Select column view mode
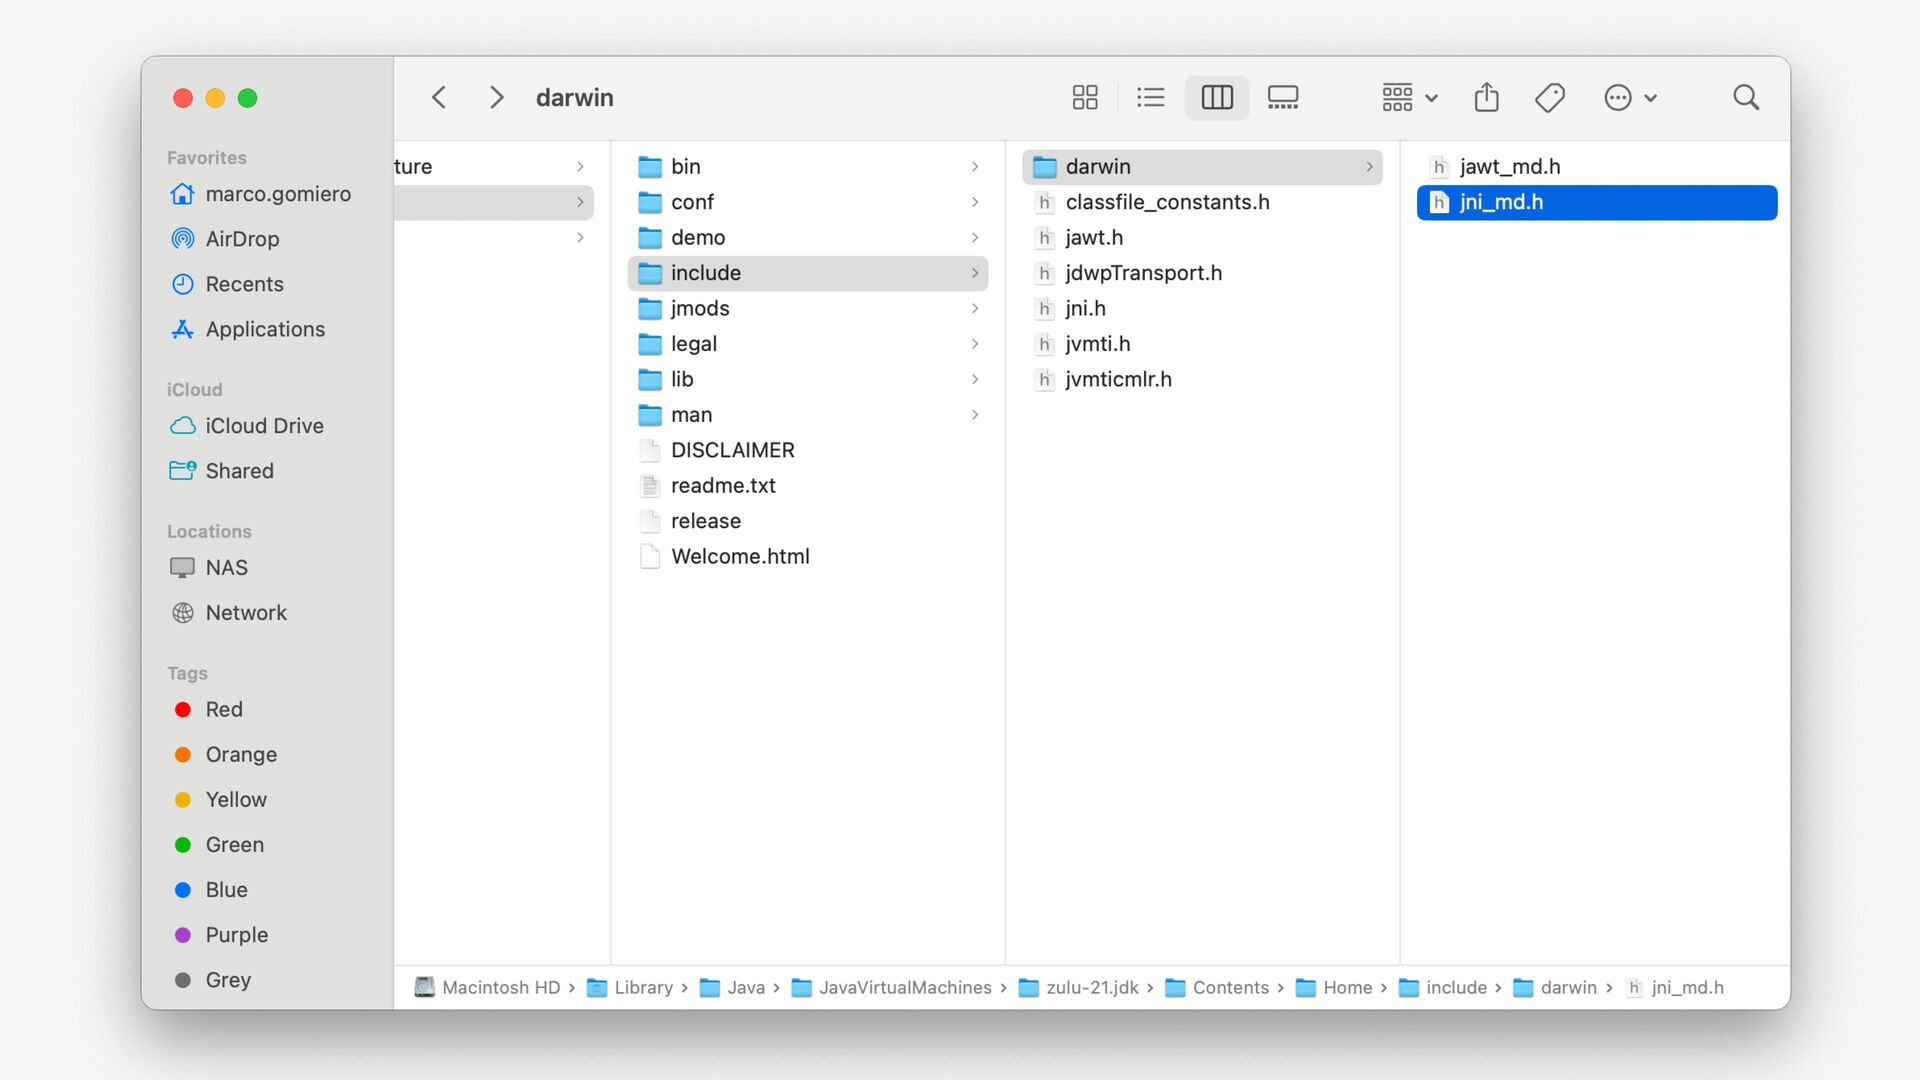The height and width of the screenshot is (1080, 1920). click(x=1216, y=97)
